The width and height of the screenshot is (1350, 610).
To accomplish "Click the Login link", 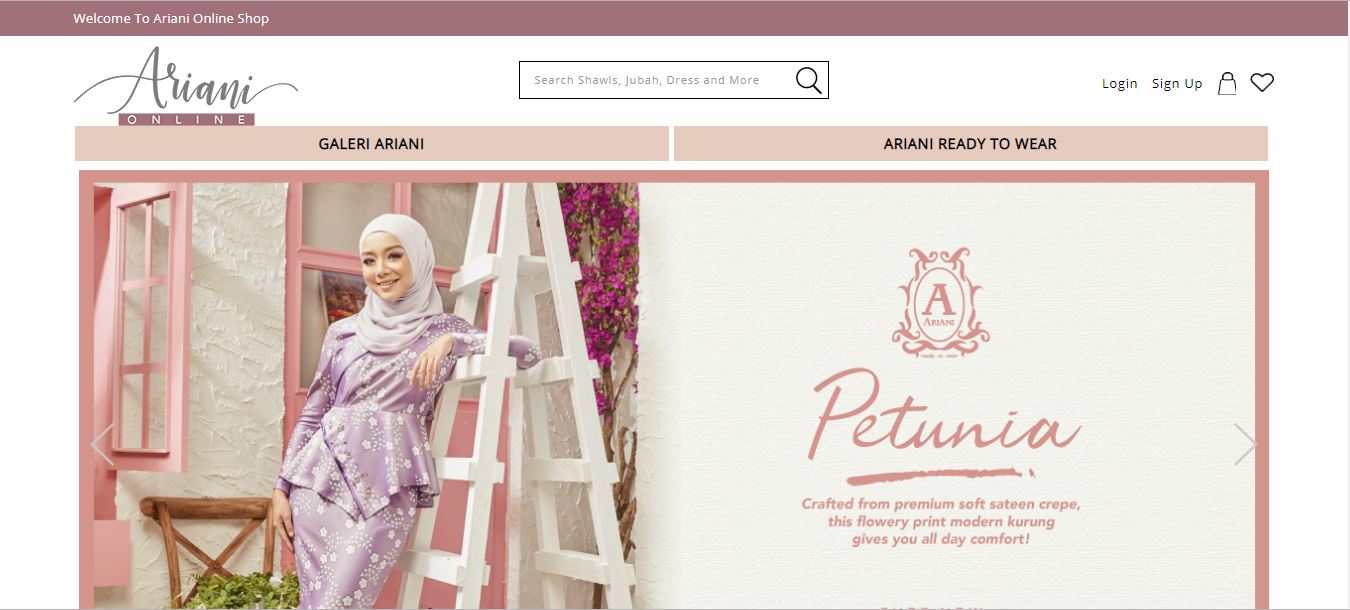I will click(1120, 84).
